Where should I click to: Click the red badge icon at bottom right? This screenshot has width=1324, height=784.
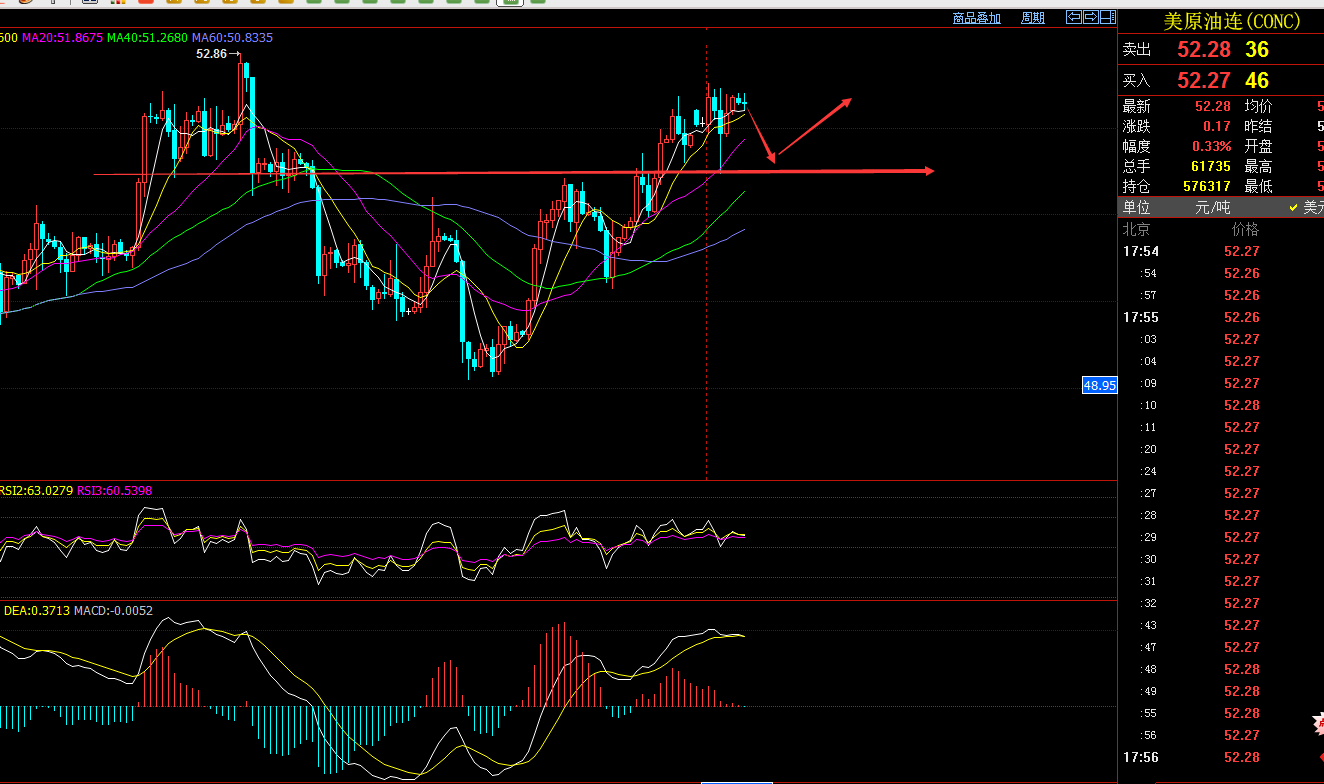[1317, 722]
